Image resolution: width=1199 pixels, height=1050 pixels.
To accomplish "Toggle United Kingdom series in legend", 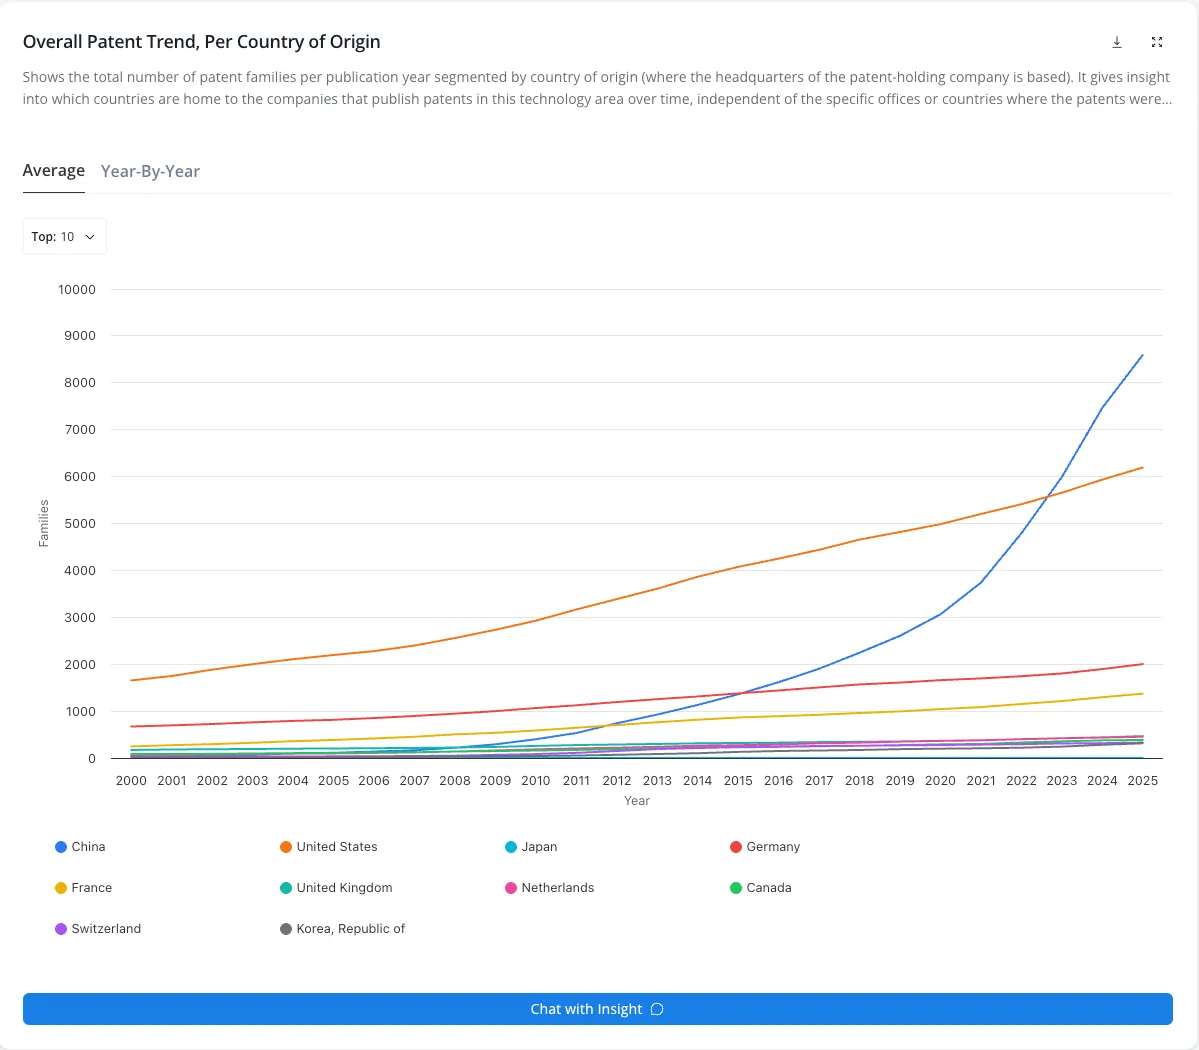I will [336, 888].
